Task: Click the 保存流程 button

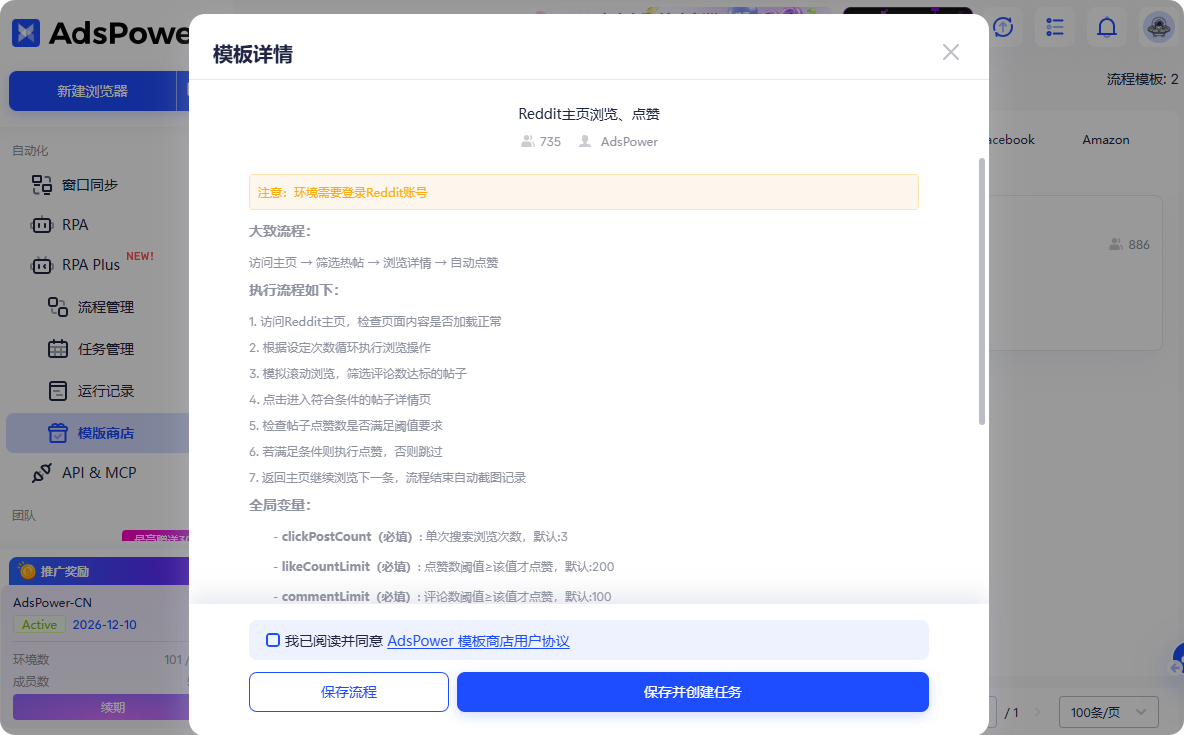Action: [349, 692]
